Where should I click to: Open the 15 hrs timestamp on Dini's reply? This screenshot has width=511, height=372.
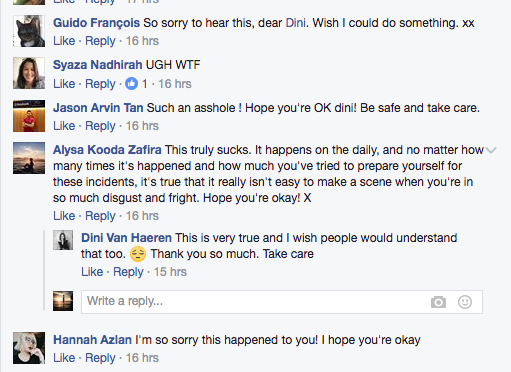click(x=170, y=272)
